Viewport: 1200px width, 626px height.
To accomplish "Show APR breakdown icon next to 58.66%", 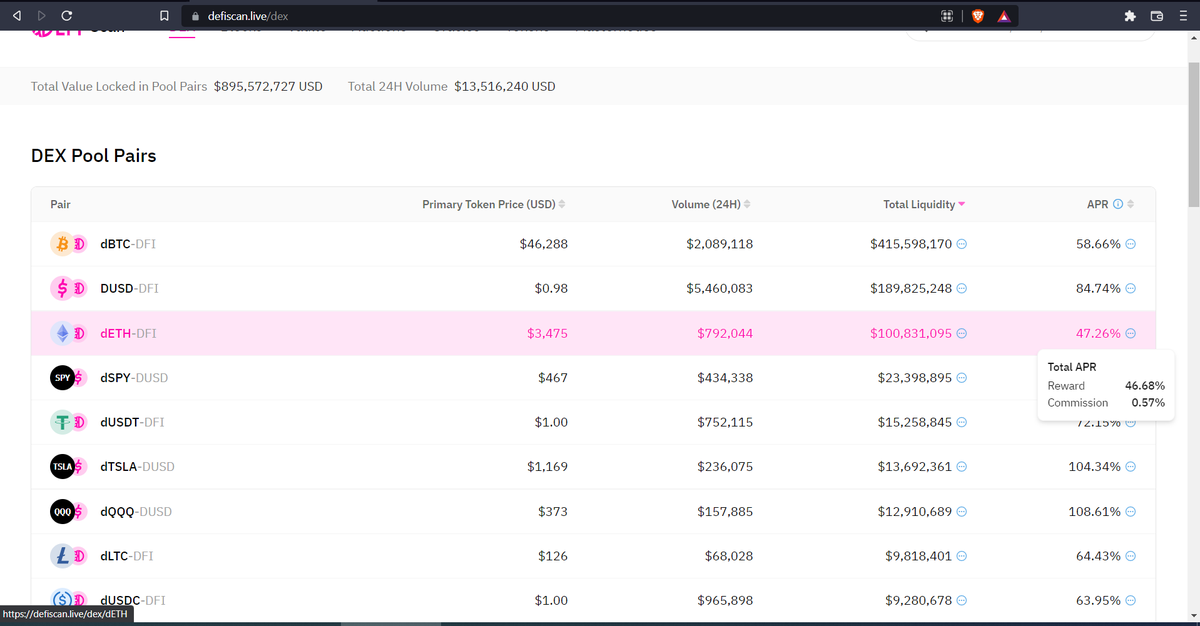I will pos(1131,244).
